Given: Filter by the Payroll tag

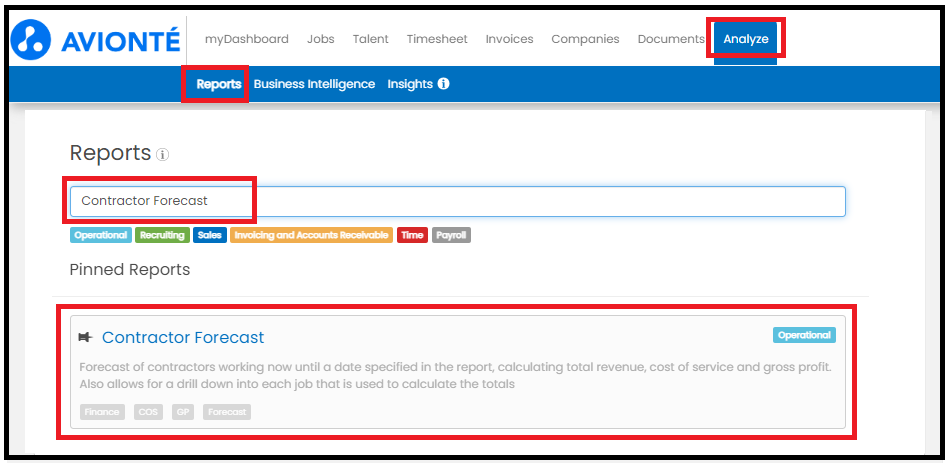Looking at the screenshot, I should pyautogui.click(x=451, y=235).
